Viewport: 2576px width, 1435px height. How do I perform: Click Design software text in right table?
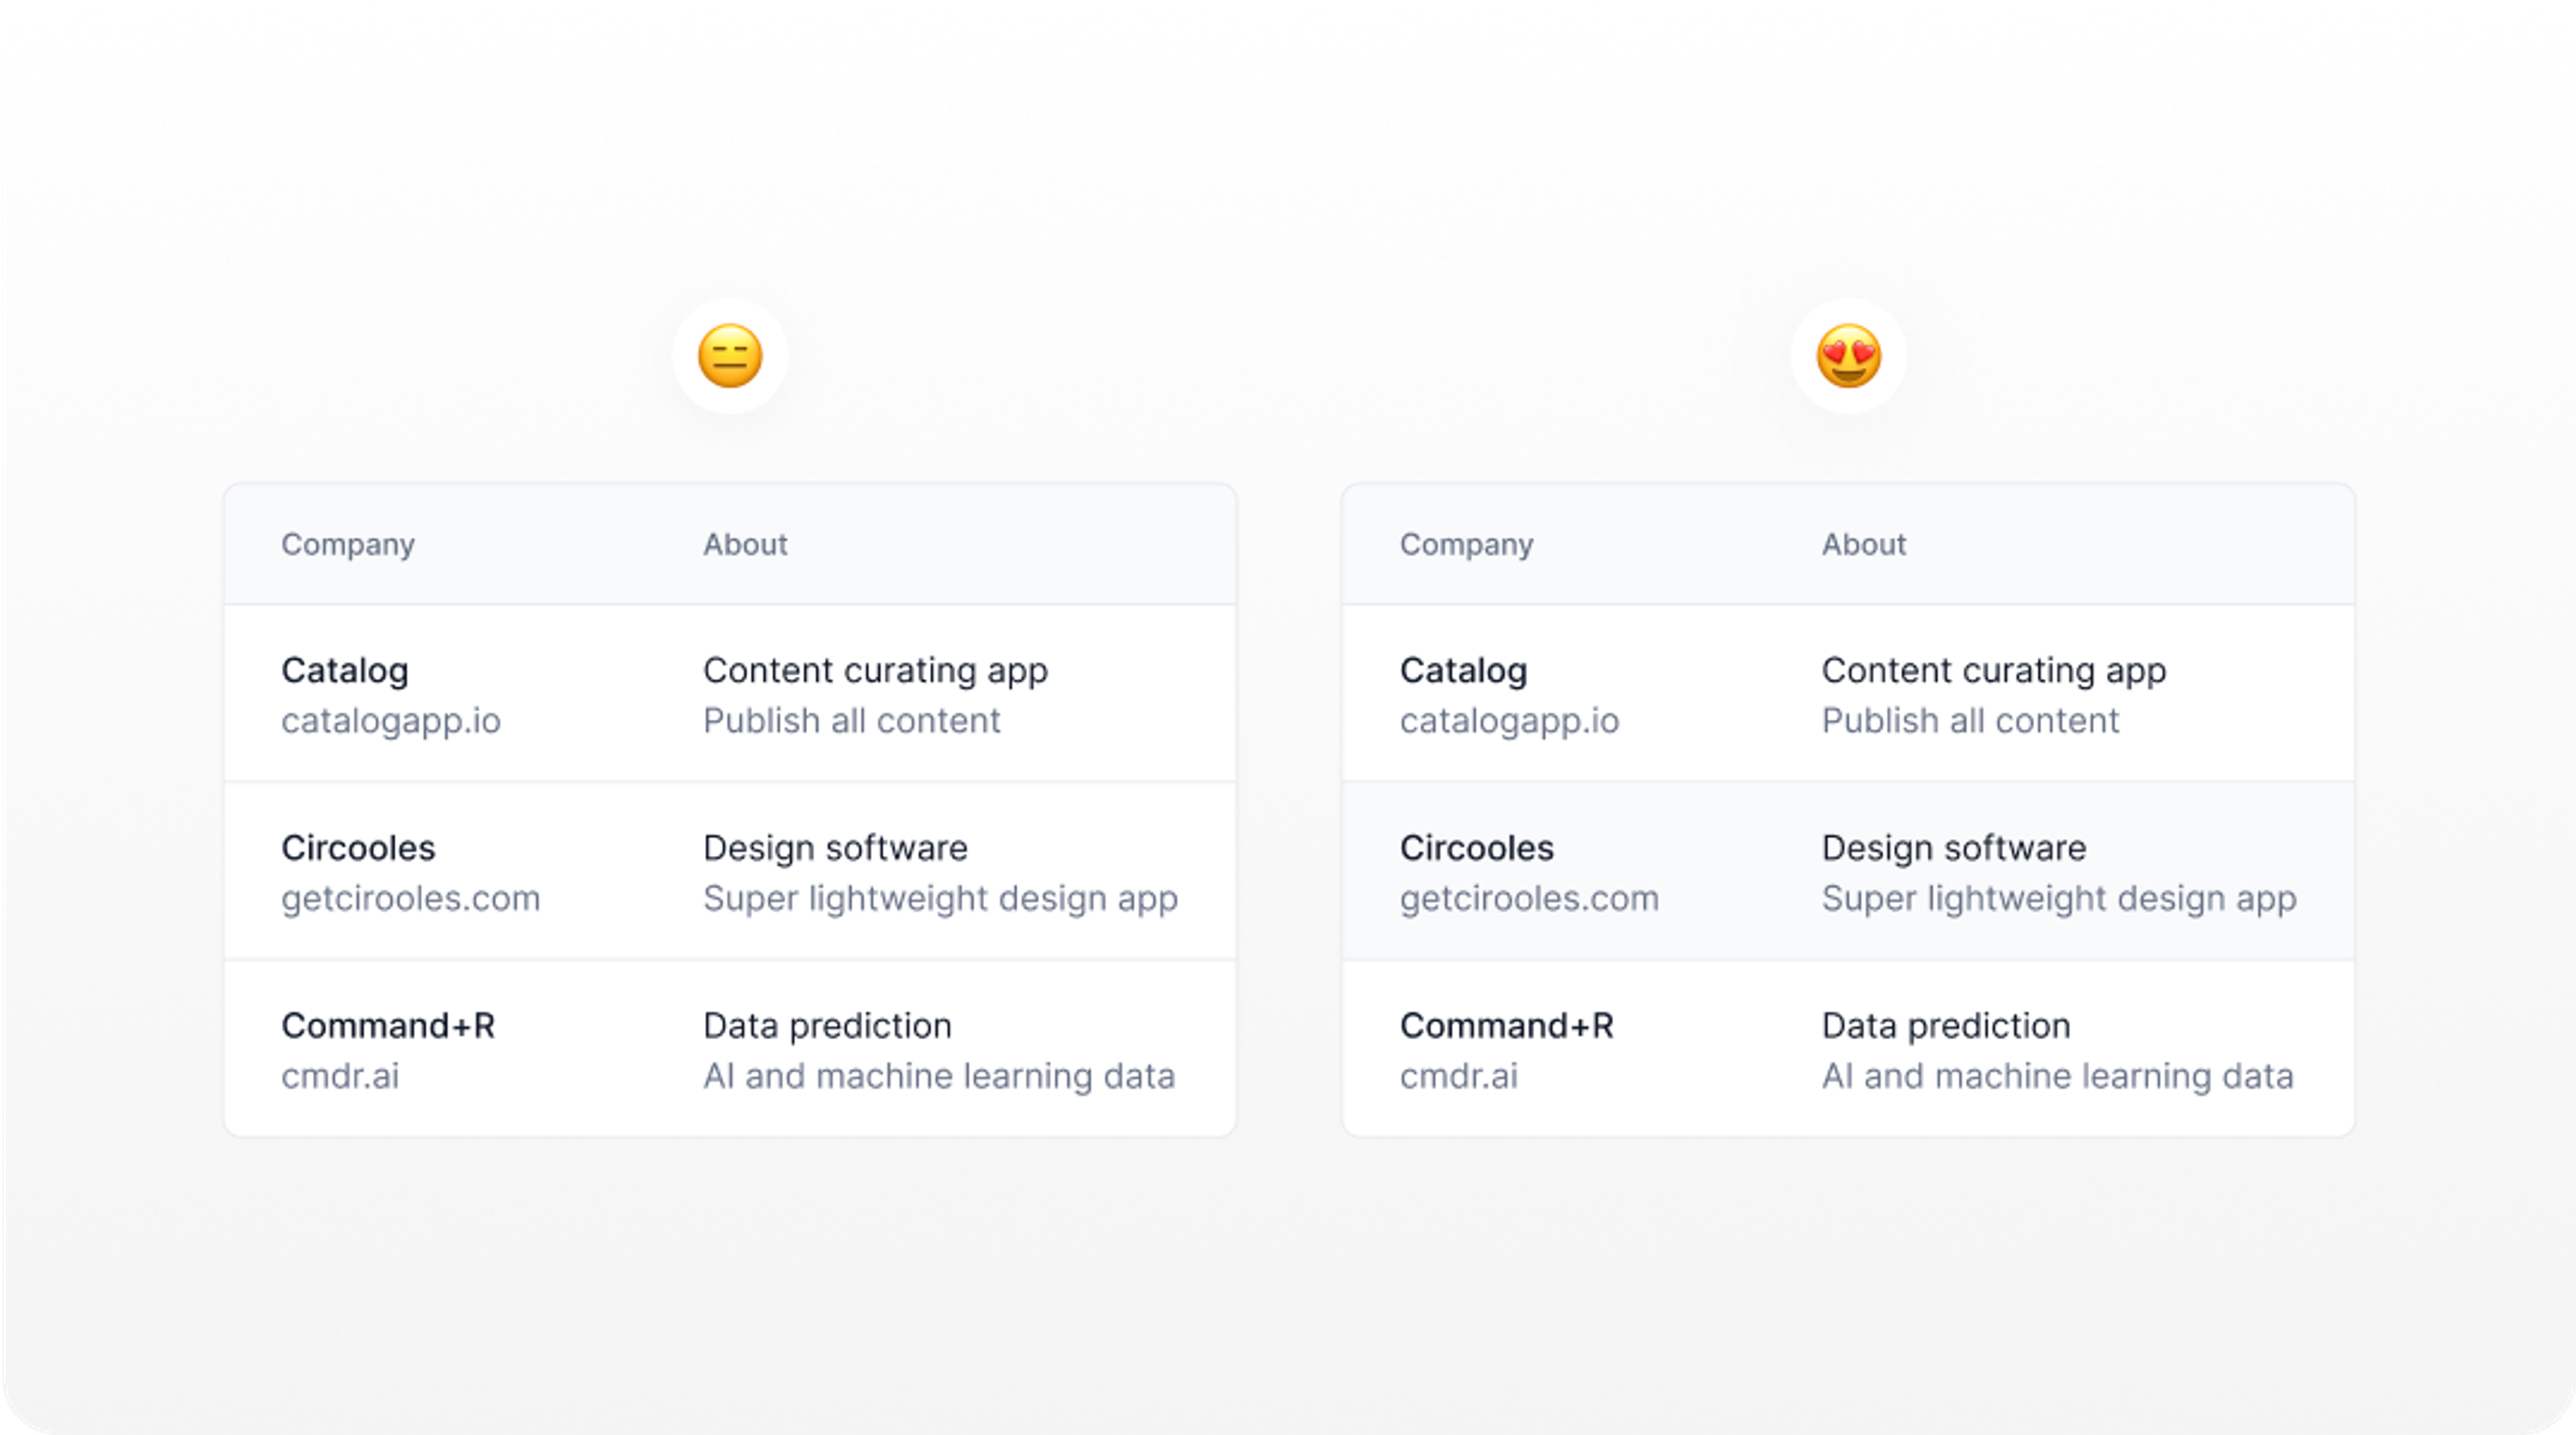1954,848
